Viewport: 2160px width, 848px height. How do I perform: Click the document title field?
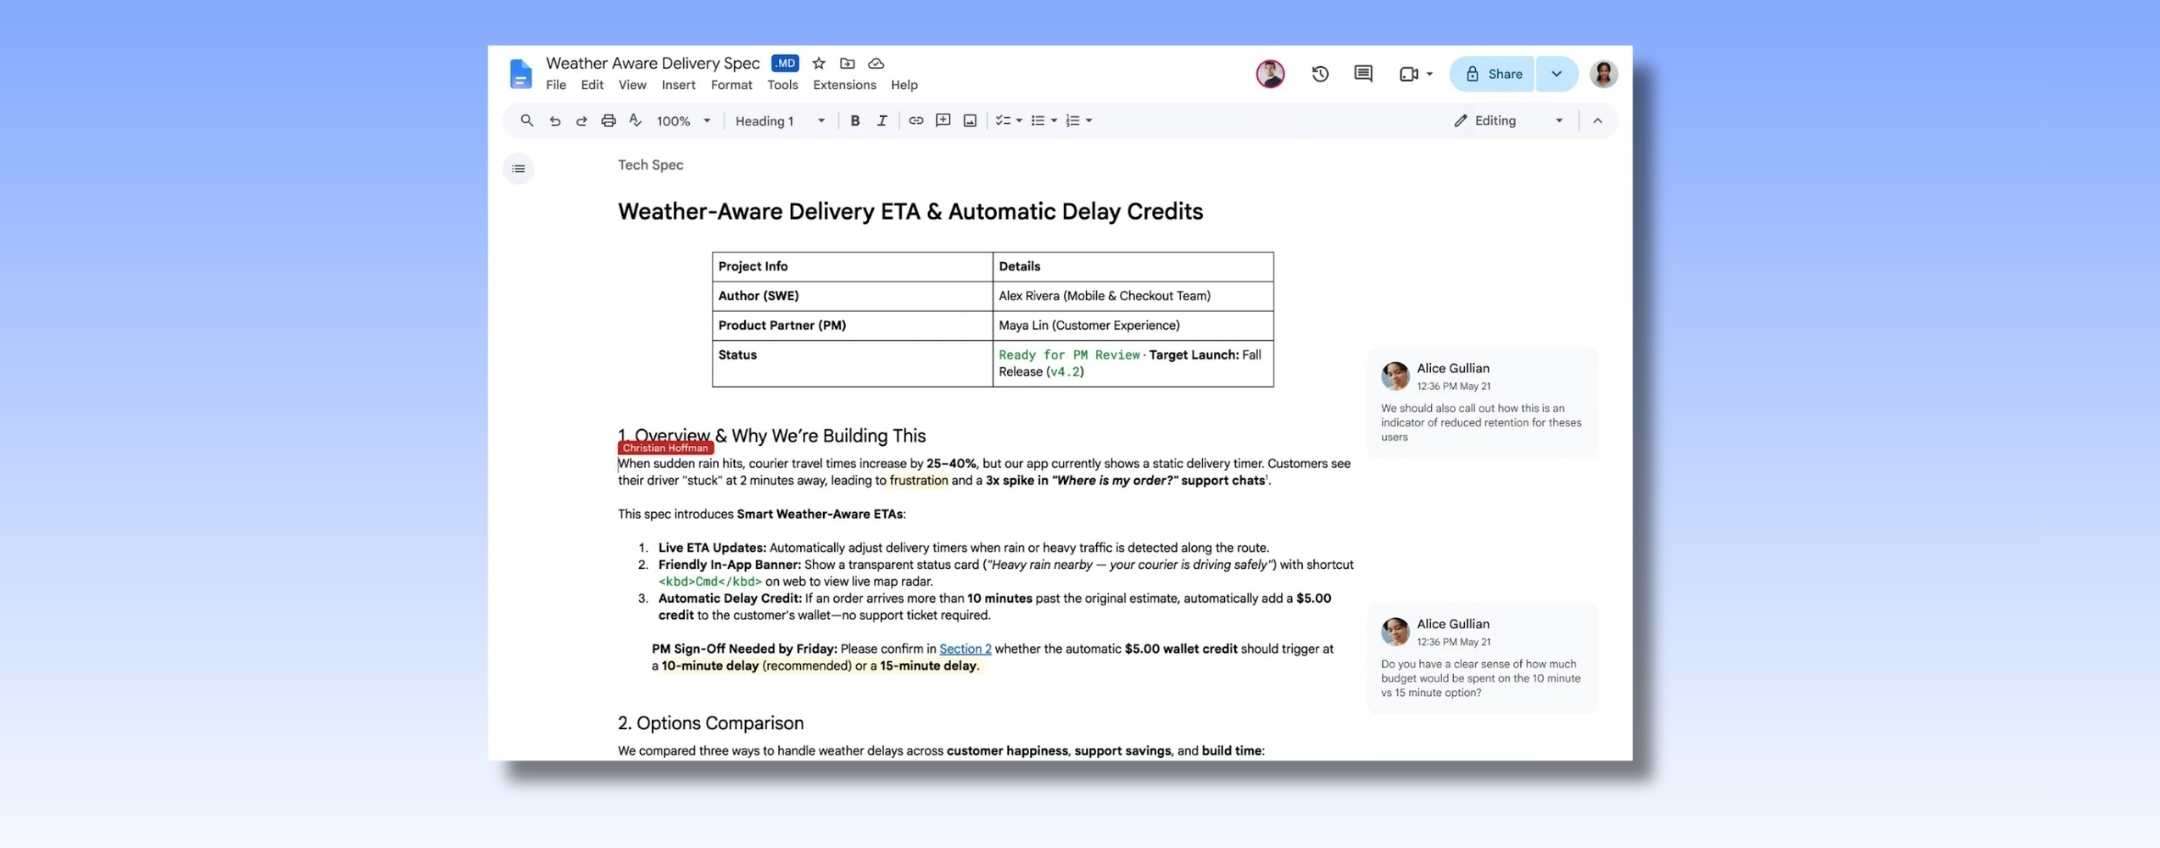click(652, 63)
